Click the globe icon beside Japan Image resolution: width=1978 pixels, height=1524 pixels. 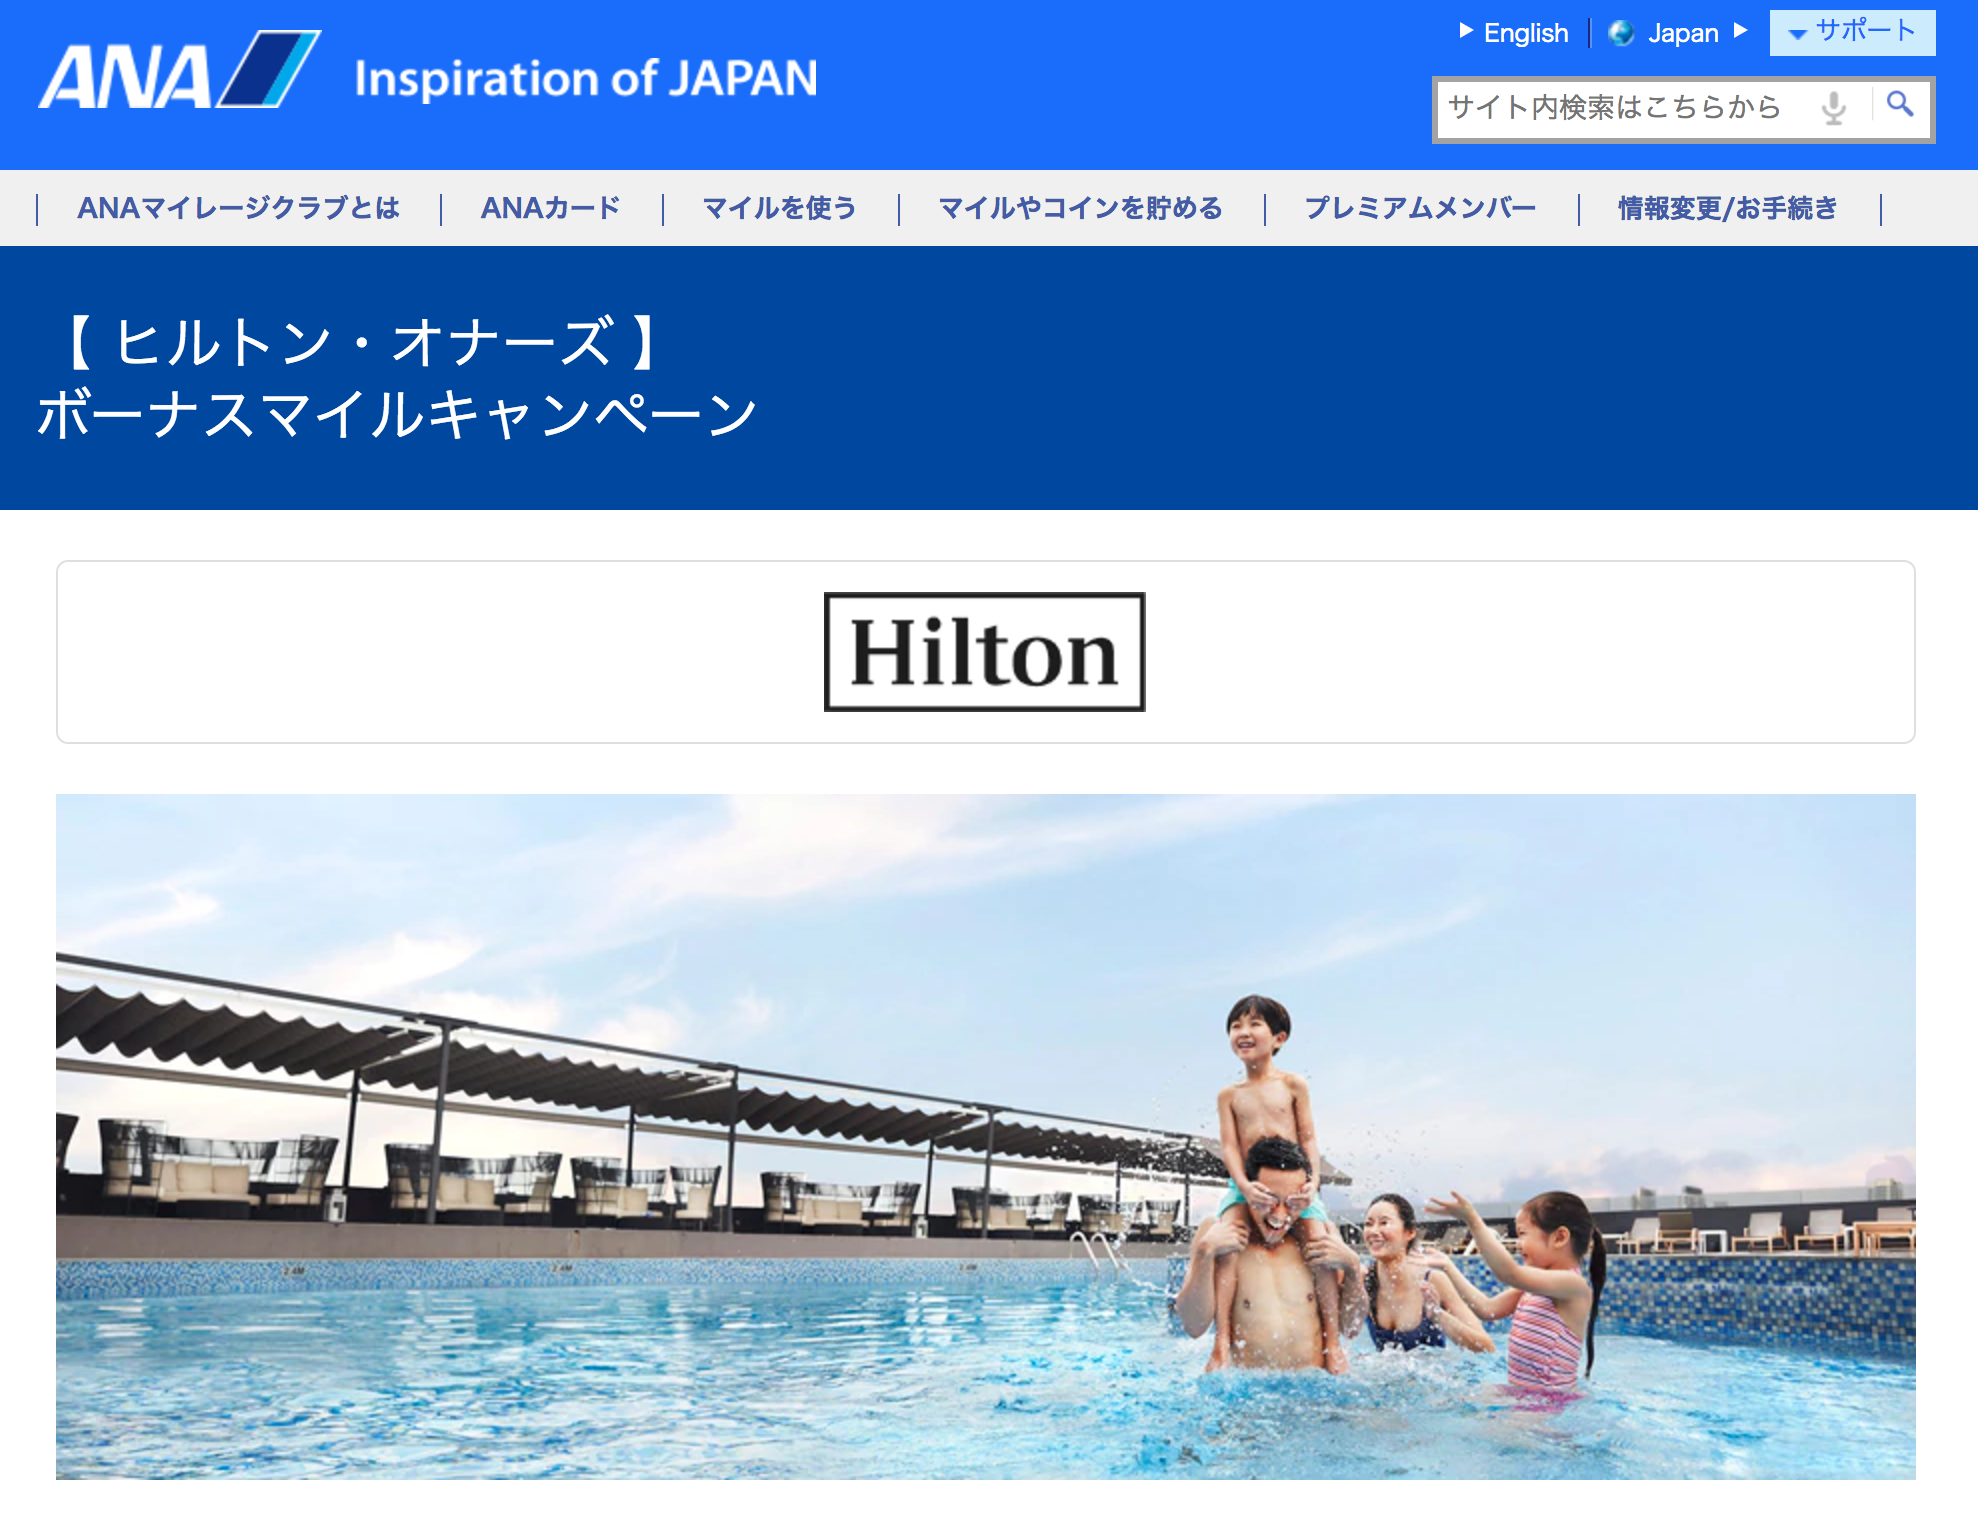coord(1621,33)
